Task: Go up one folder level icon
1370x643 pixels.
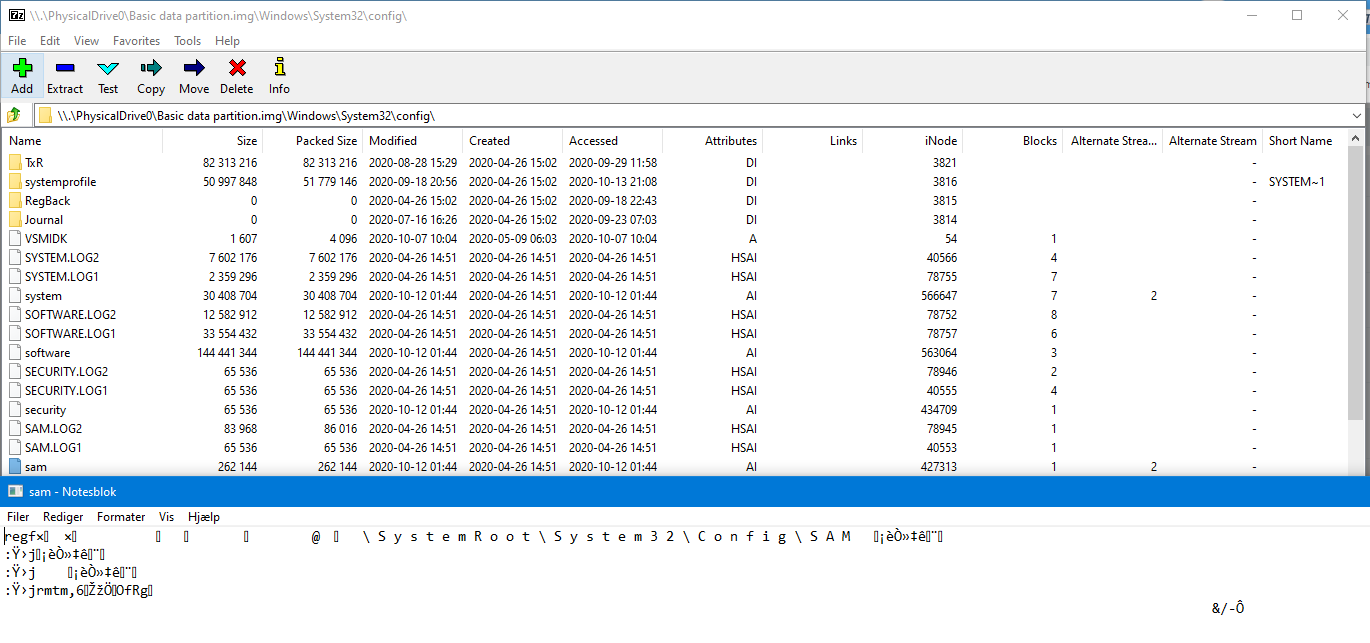Action: click(x=14, y=115)
